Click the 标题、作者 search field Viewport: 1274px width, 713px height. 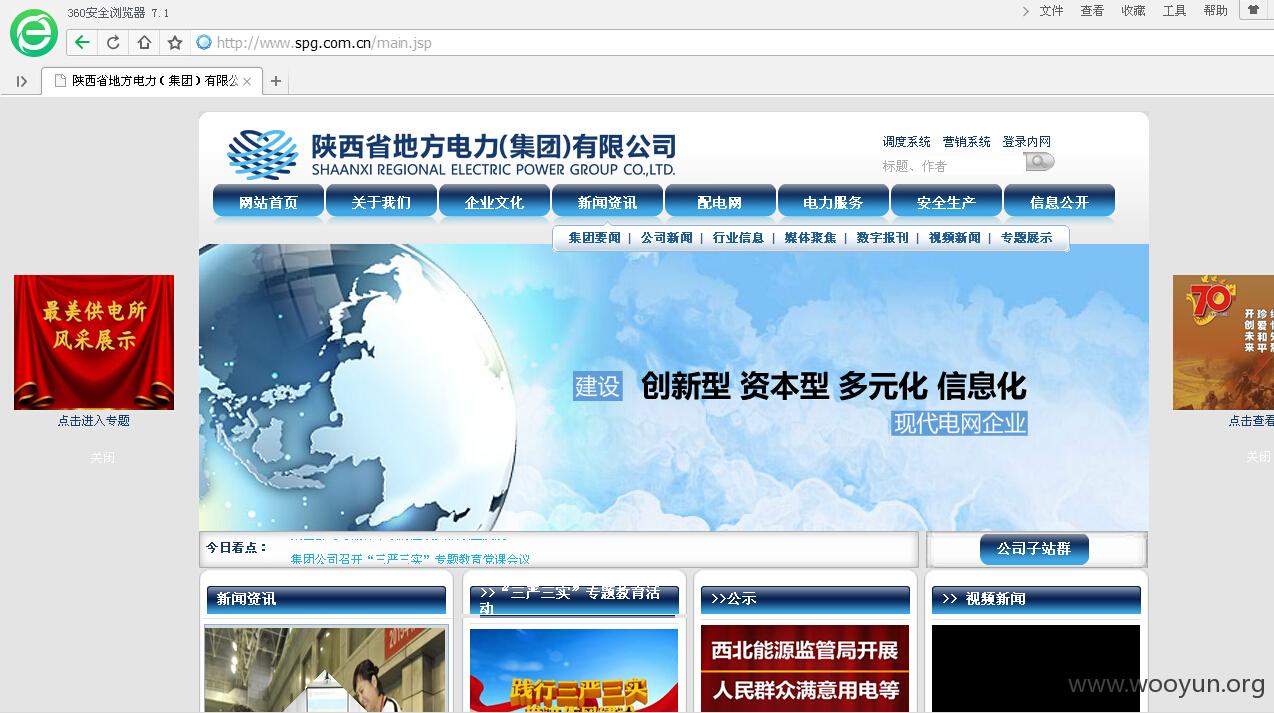point(950,166)
